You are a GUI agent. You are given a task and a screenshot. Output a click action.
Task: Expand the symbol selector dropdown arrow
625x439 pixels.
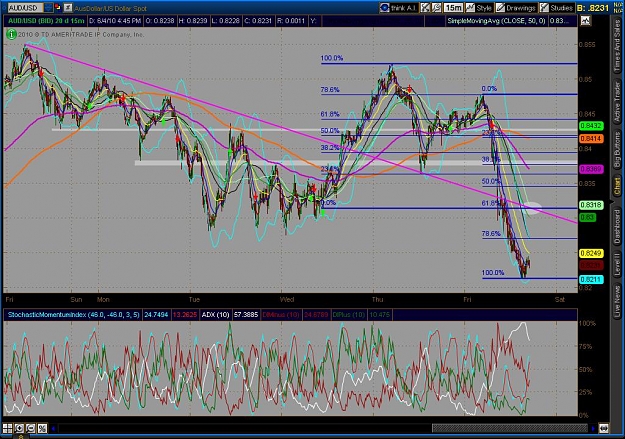(x=48, y=8)
